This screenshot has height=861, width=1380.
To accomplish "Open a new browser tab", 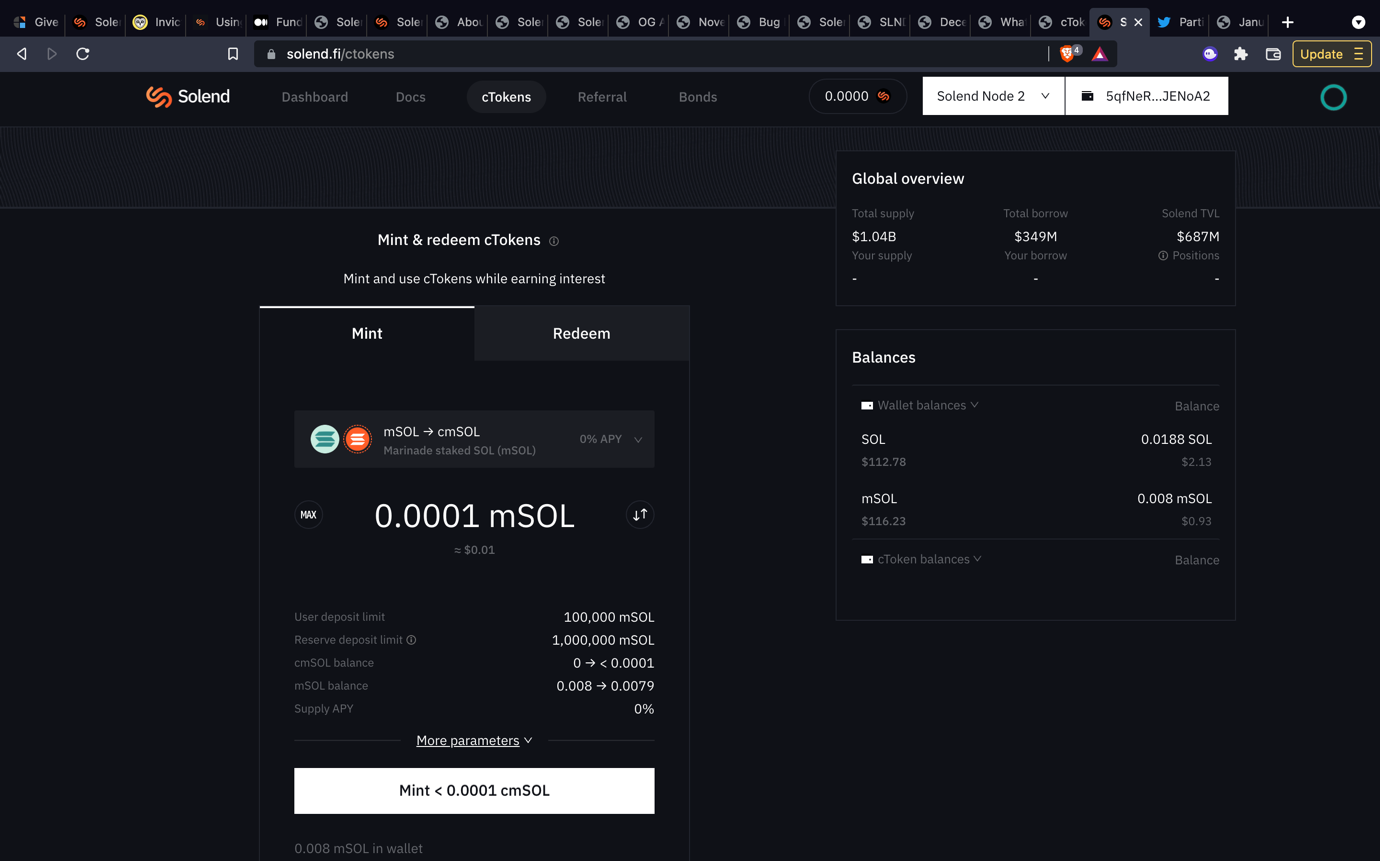I will point(1288,22).
